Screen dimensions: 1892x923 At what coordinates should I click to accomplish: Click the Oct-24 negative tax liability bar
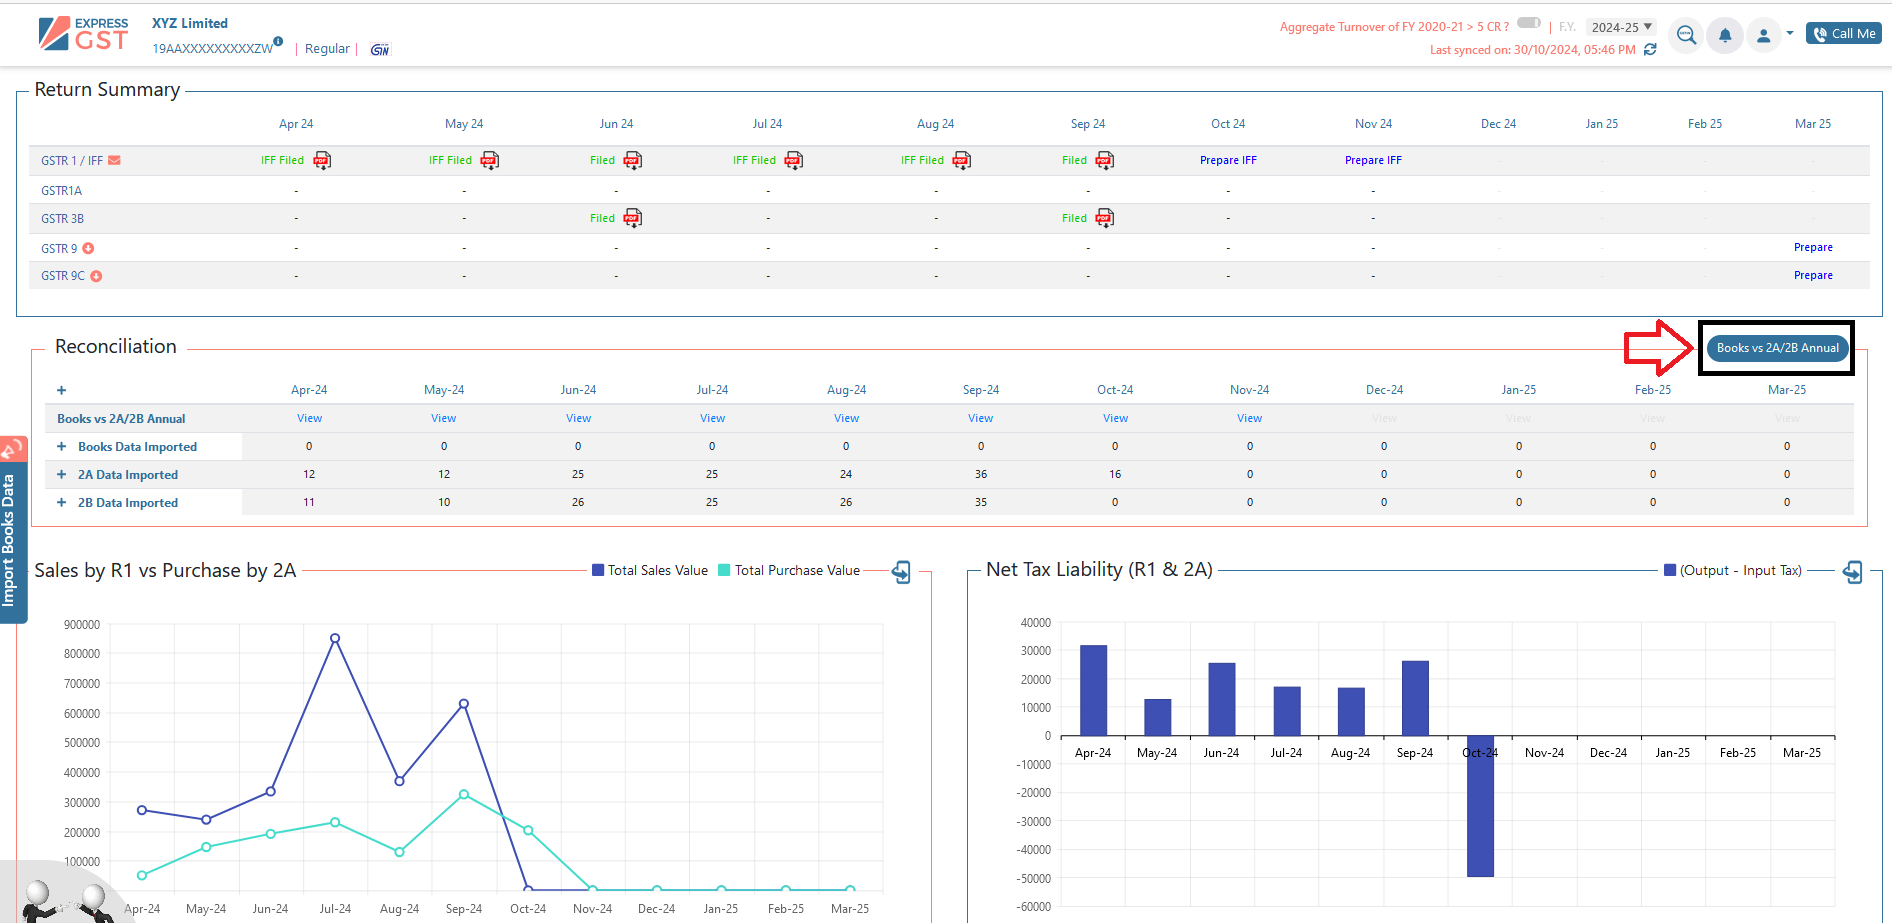click(1480, 806)
